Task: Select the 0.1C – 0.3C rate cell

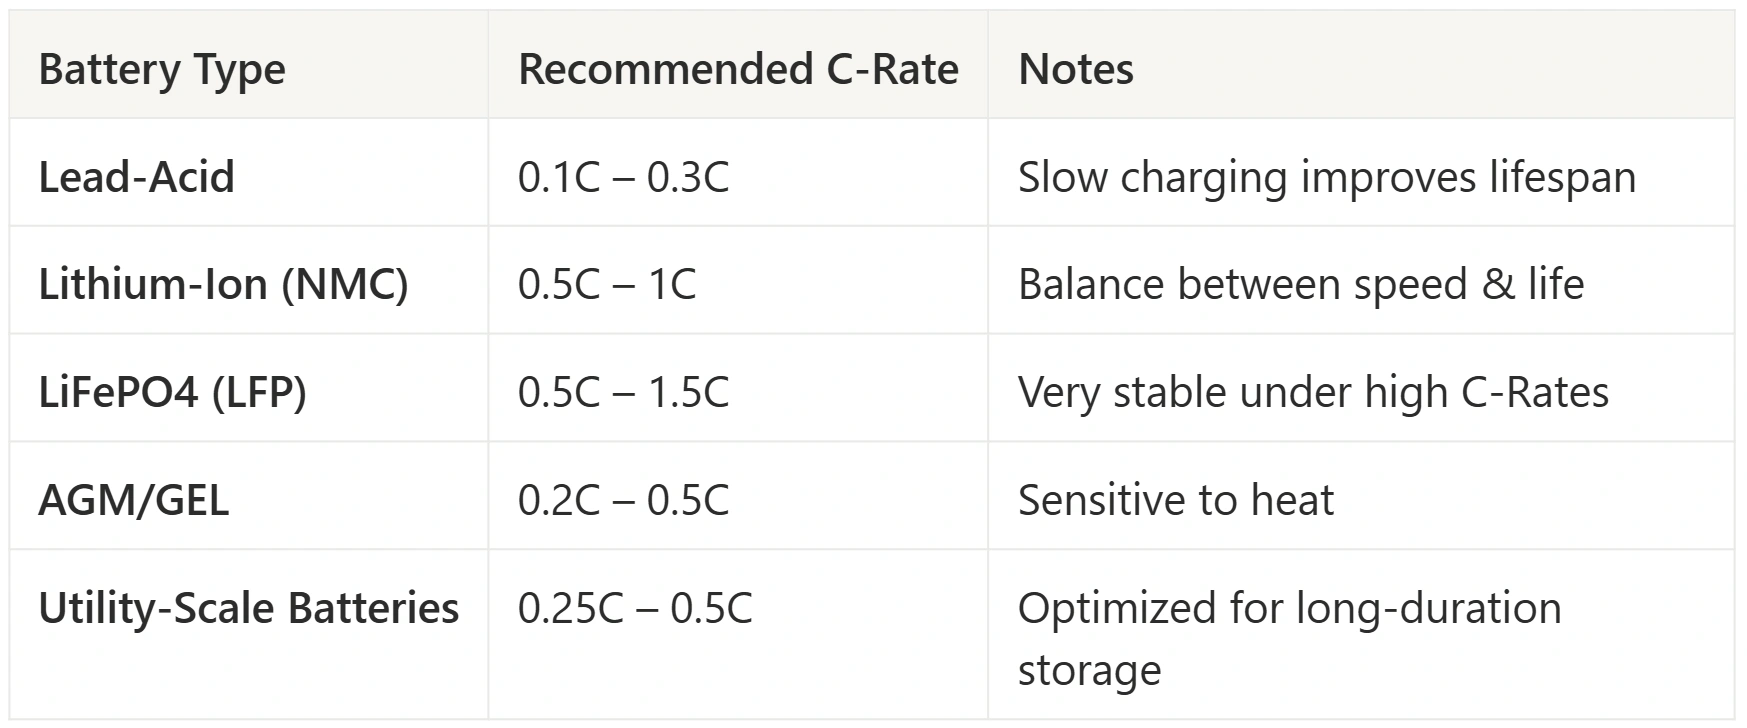Action: (623, 177)
